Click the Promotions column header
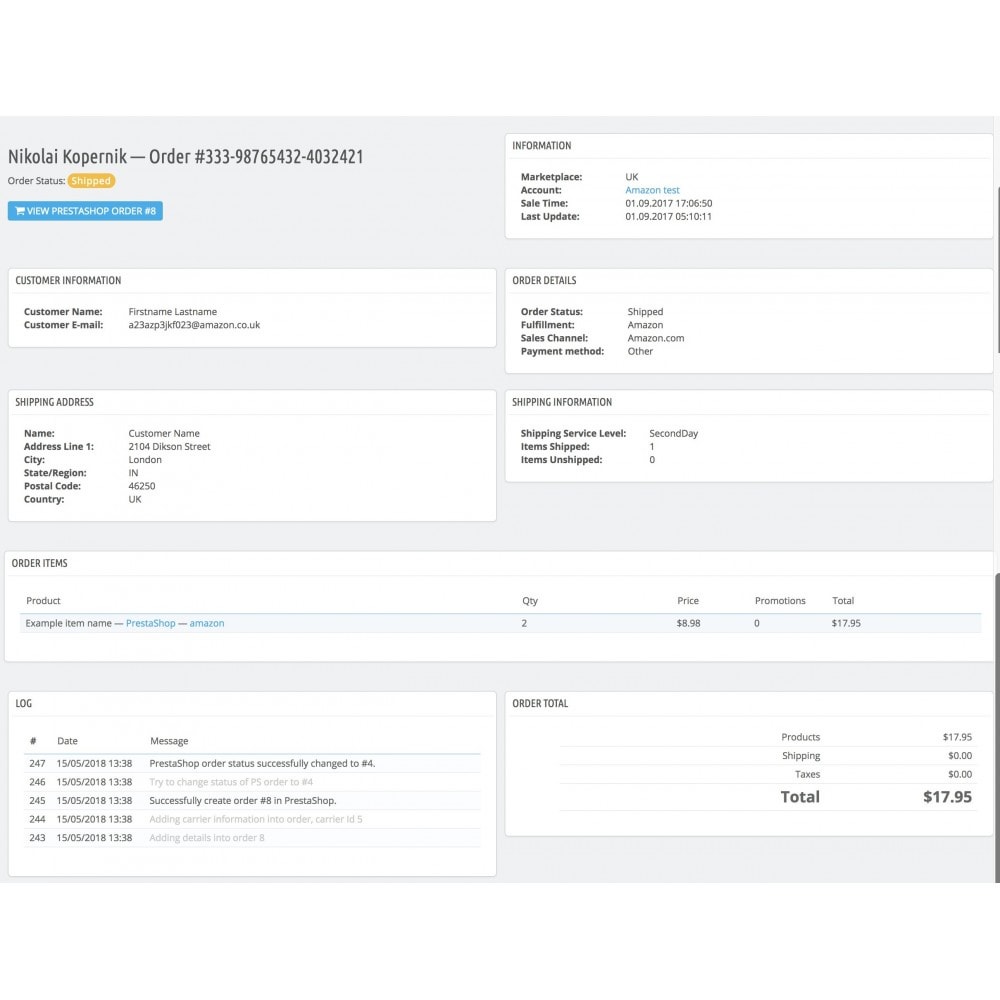Image resolution: width=1000 pixels, height=1000 pixels. (780, 601)
